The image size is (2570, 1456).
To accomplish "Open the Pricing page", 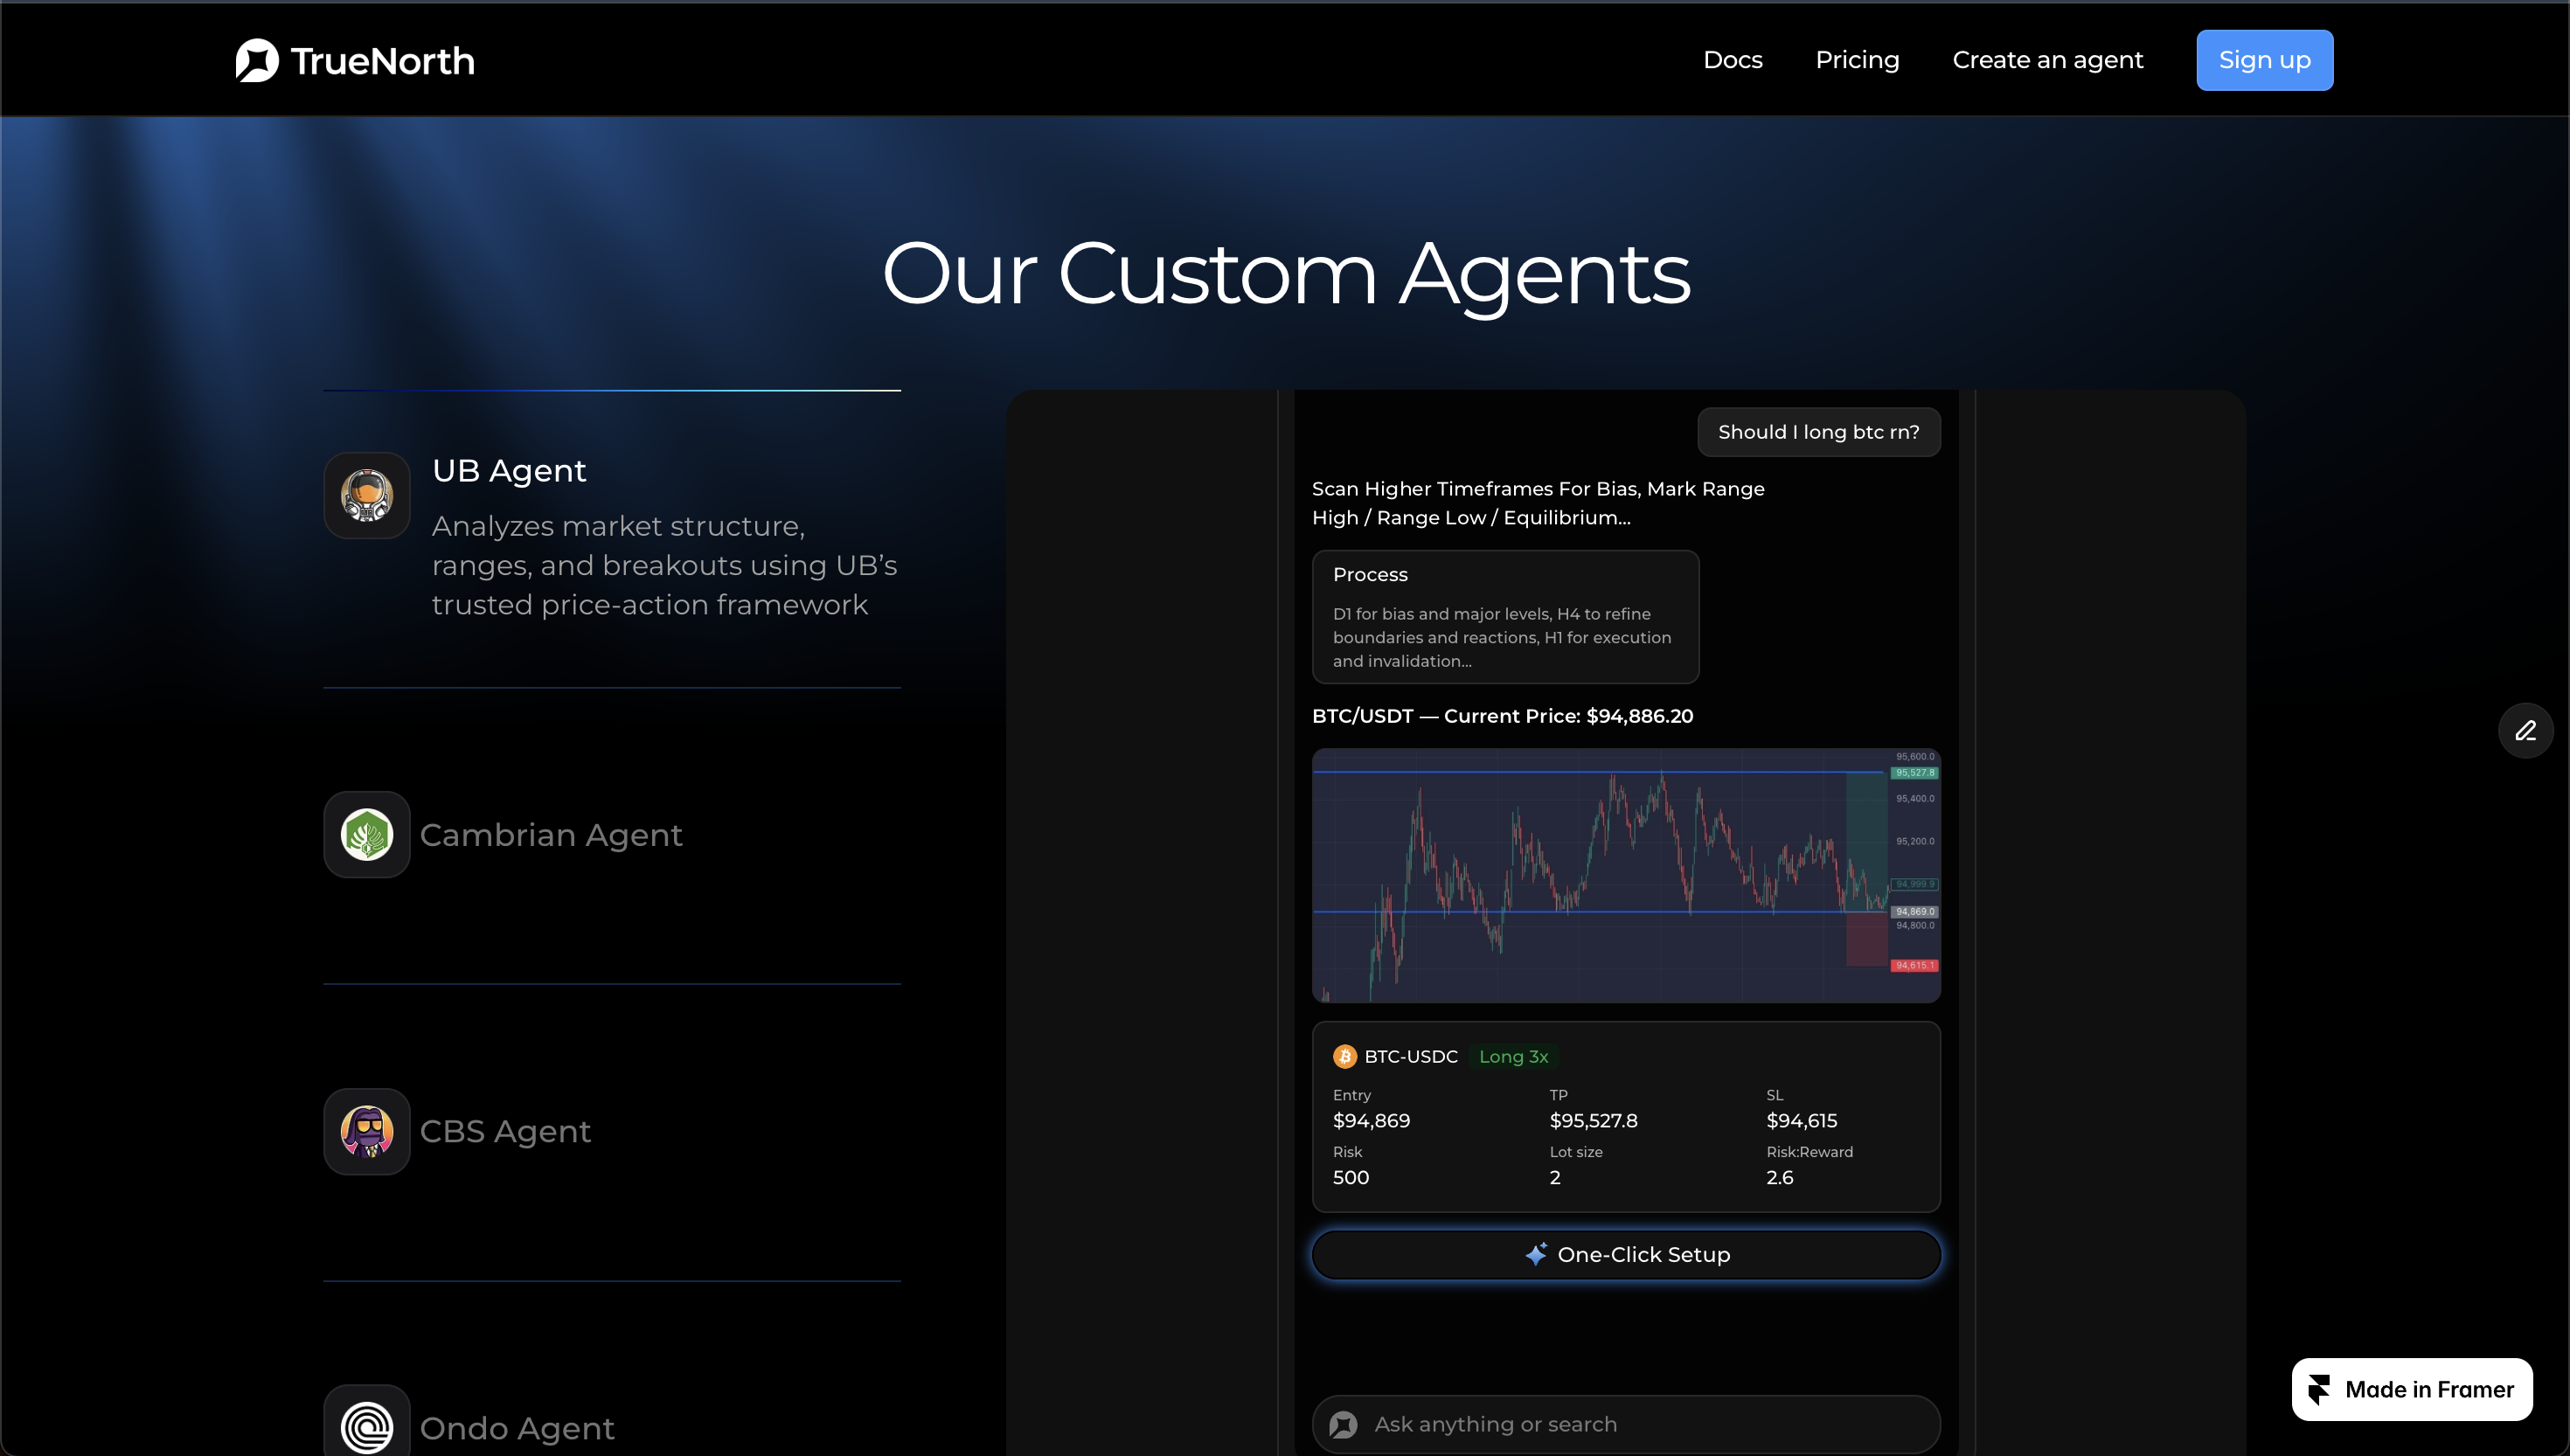I will pos(1857,60).
